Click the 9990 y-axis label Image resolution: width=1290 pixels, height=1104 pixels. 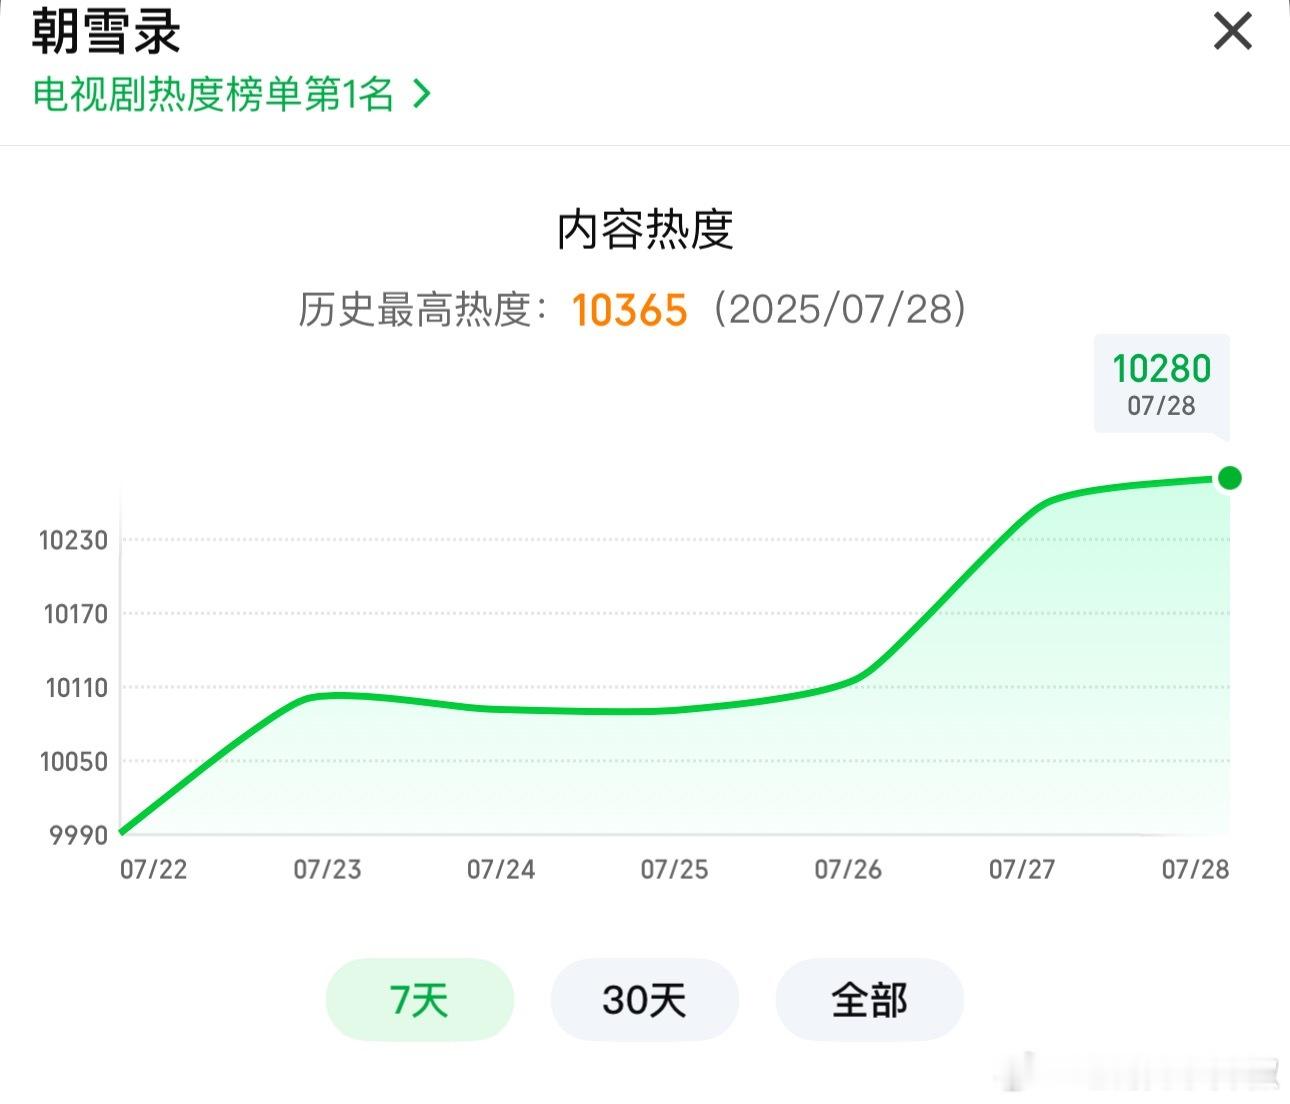(78, 835)
